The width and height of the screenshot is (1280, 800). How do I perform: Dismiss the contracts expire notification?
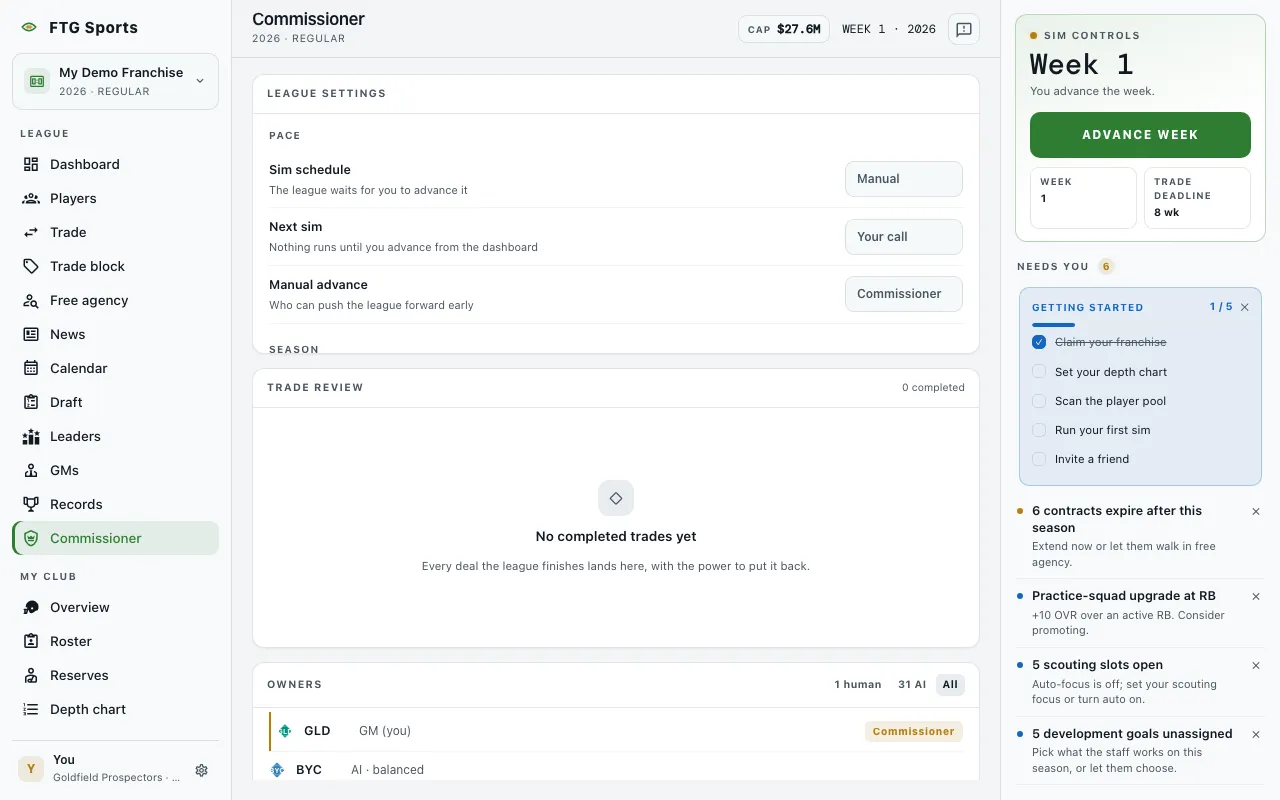point(1256,511)
